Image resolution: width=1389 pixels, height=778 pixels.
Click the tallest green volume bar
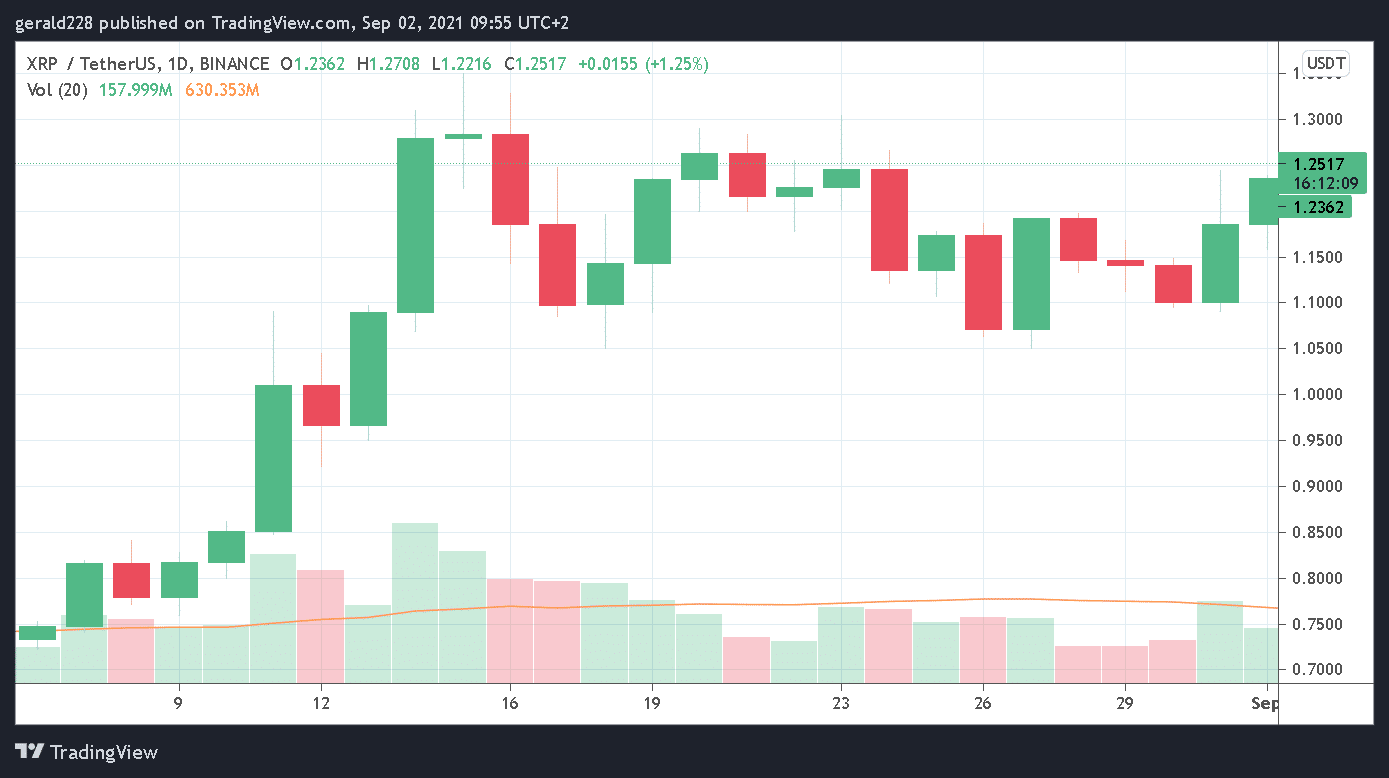coord(415,600)
